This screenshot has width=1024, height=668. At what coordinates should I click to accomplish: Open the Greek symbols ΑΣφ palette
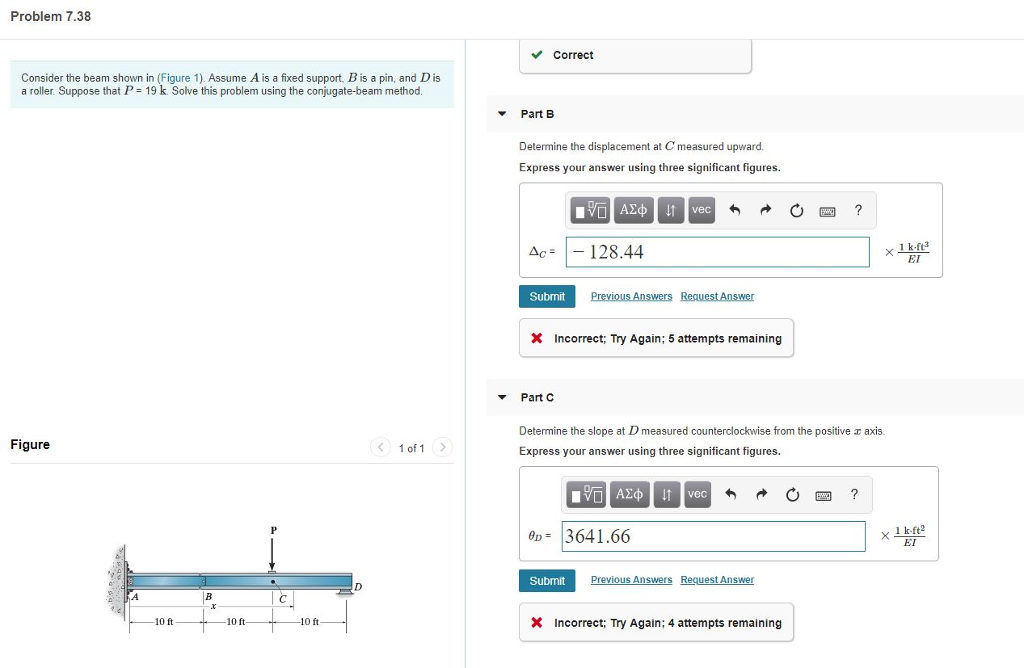click(633, 210)
